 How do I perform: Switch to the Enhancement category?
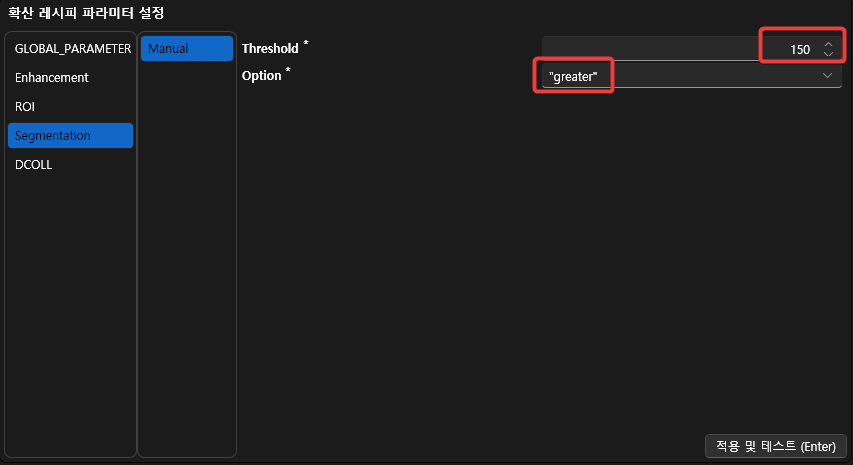pyautogui.click(x=52, y=77)
